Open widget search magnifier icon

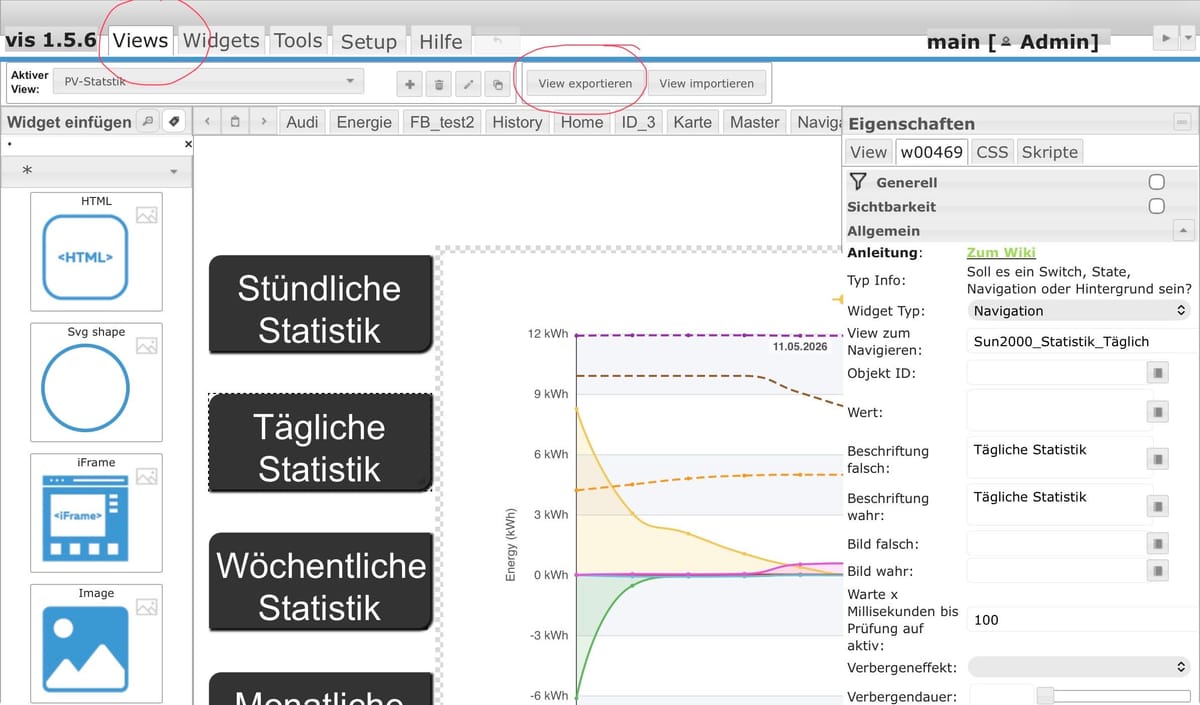147,121
